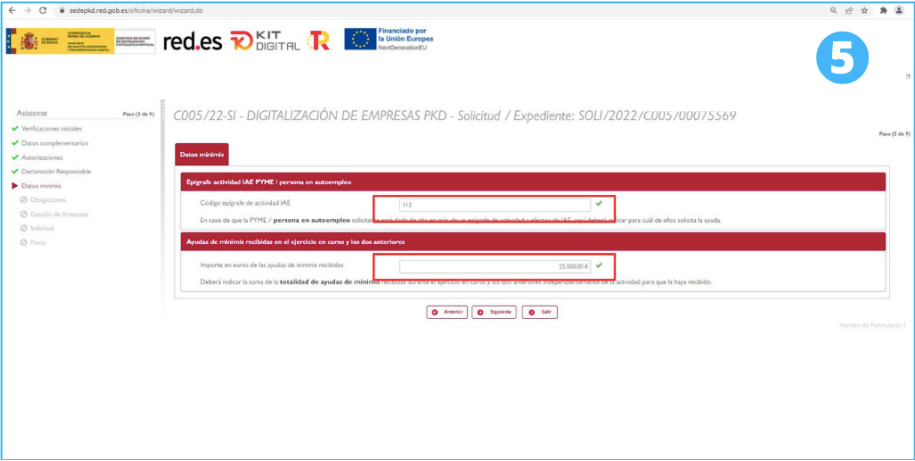915x461 pixels.
Task: Click the Siguiente button
Action: pos(494,312)
